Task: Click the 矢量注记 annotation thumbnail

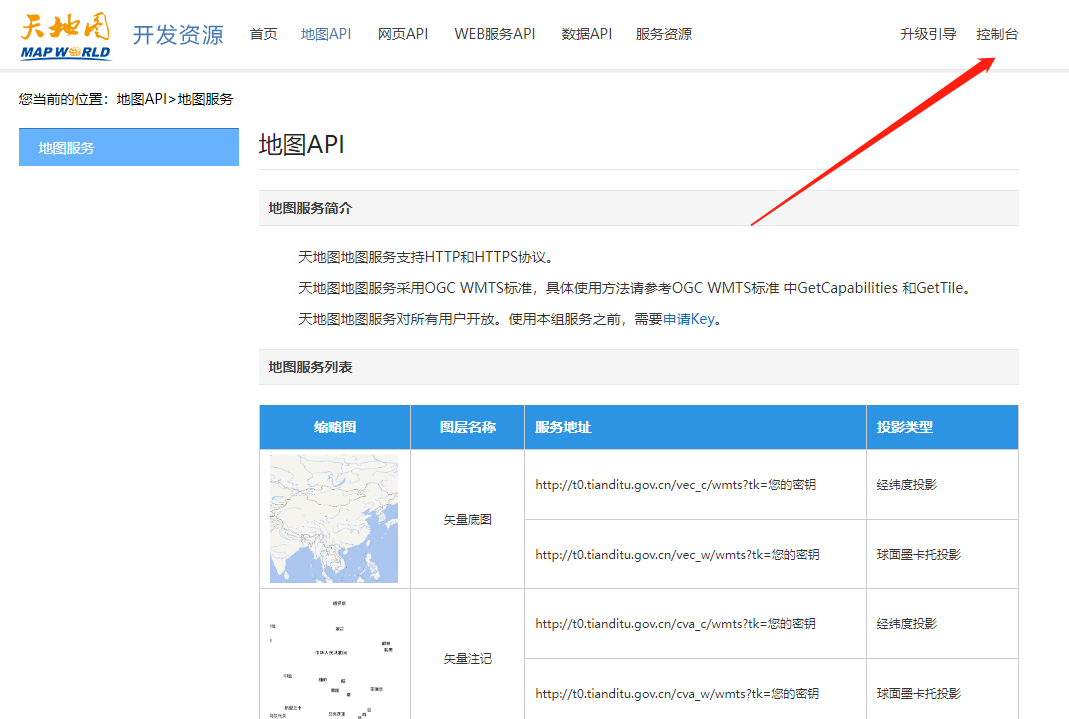Action: (x=334, y=658)
